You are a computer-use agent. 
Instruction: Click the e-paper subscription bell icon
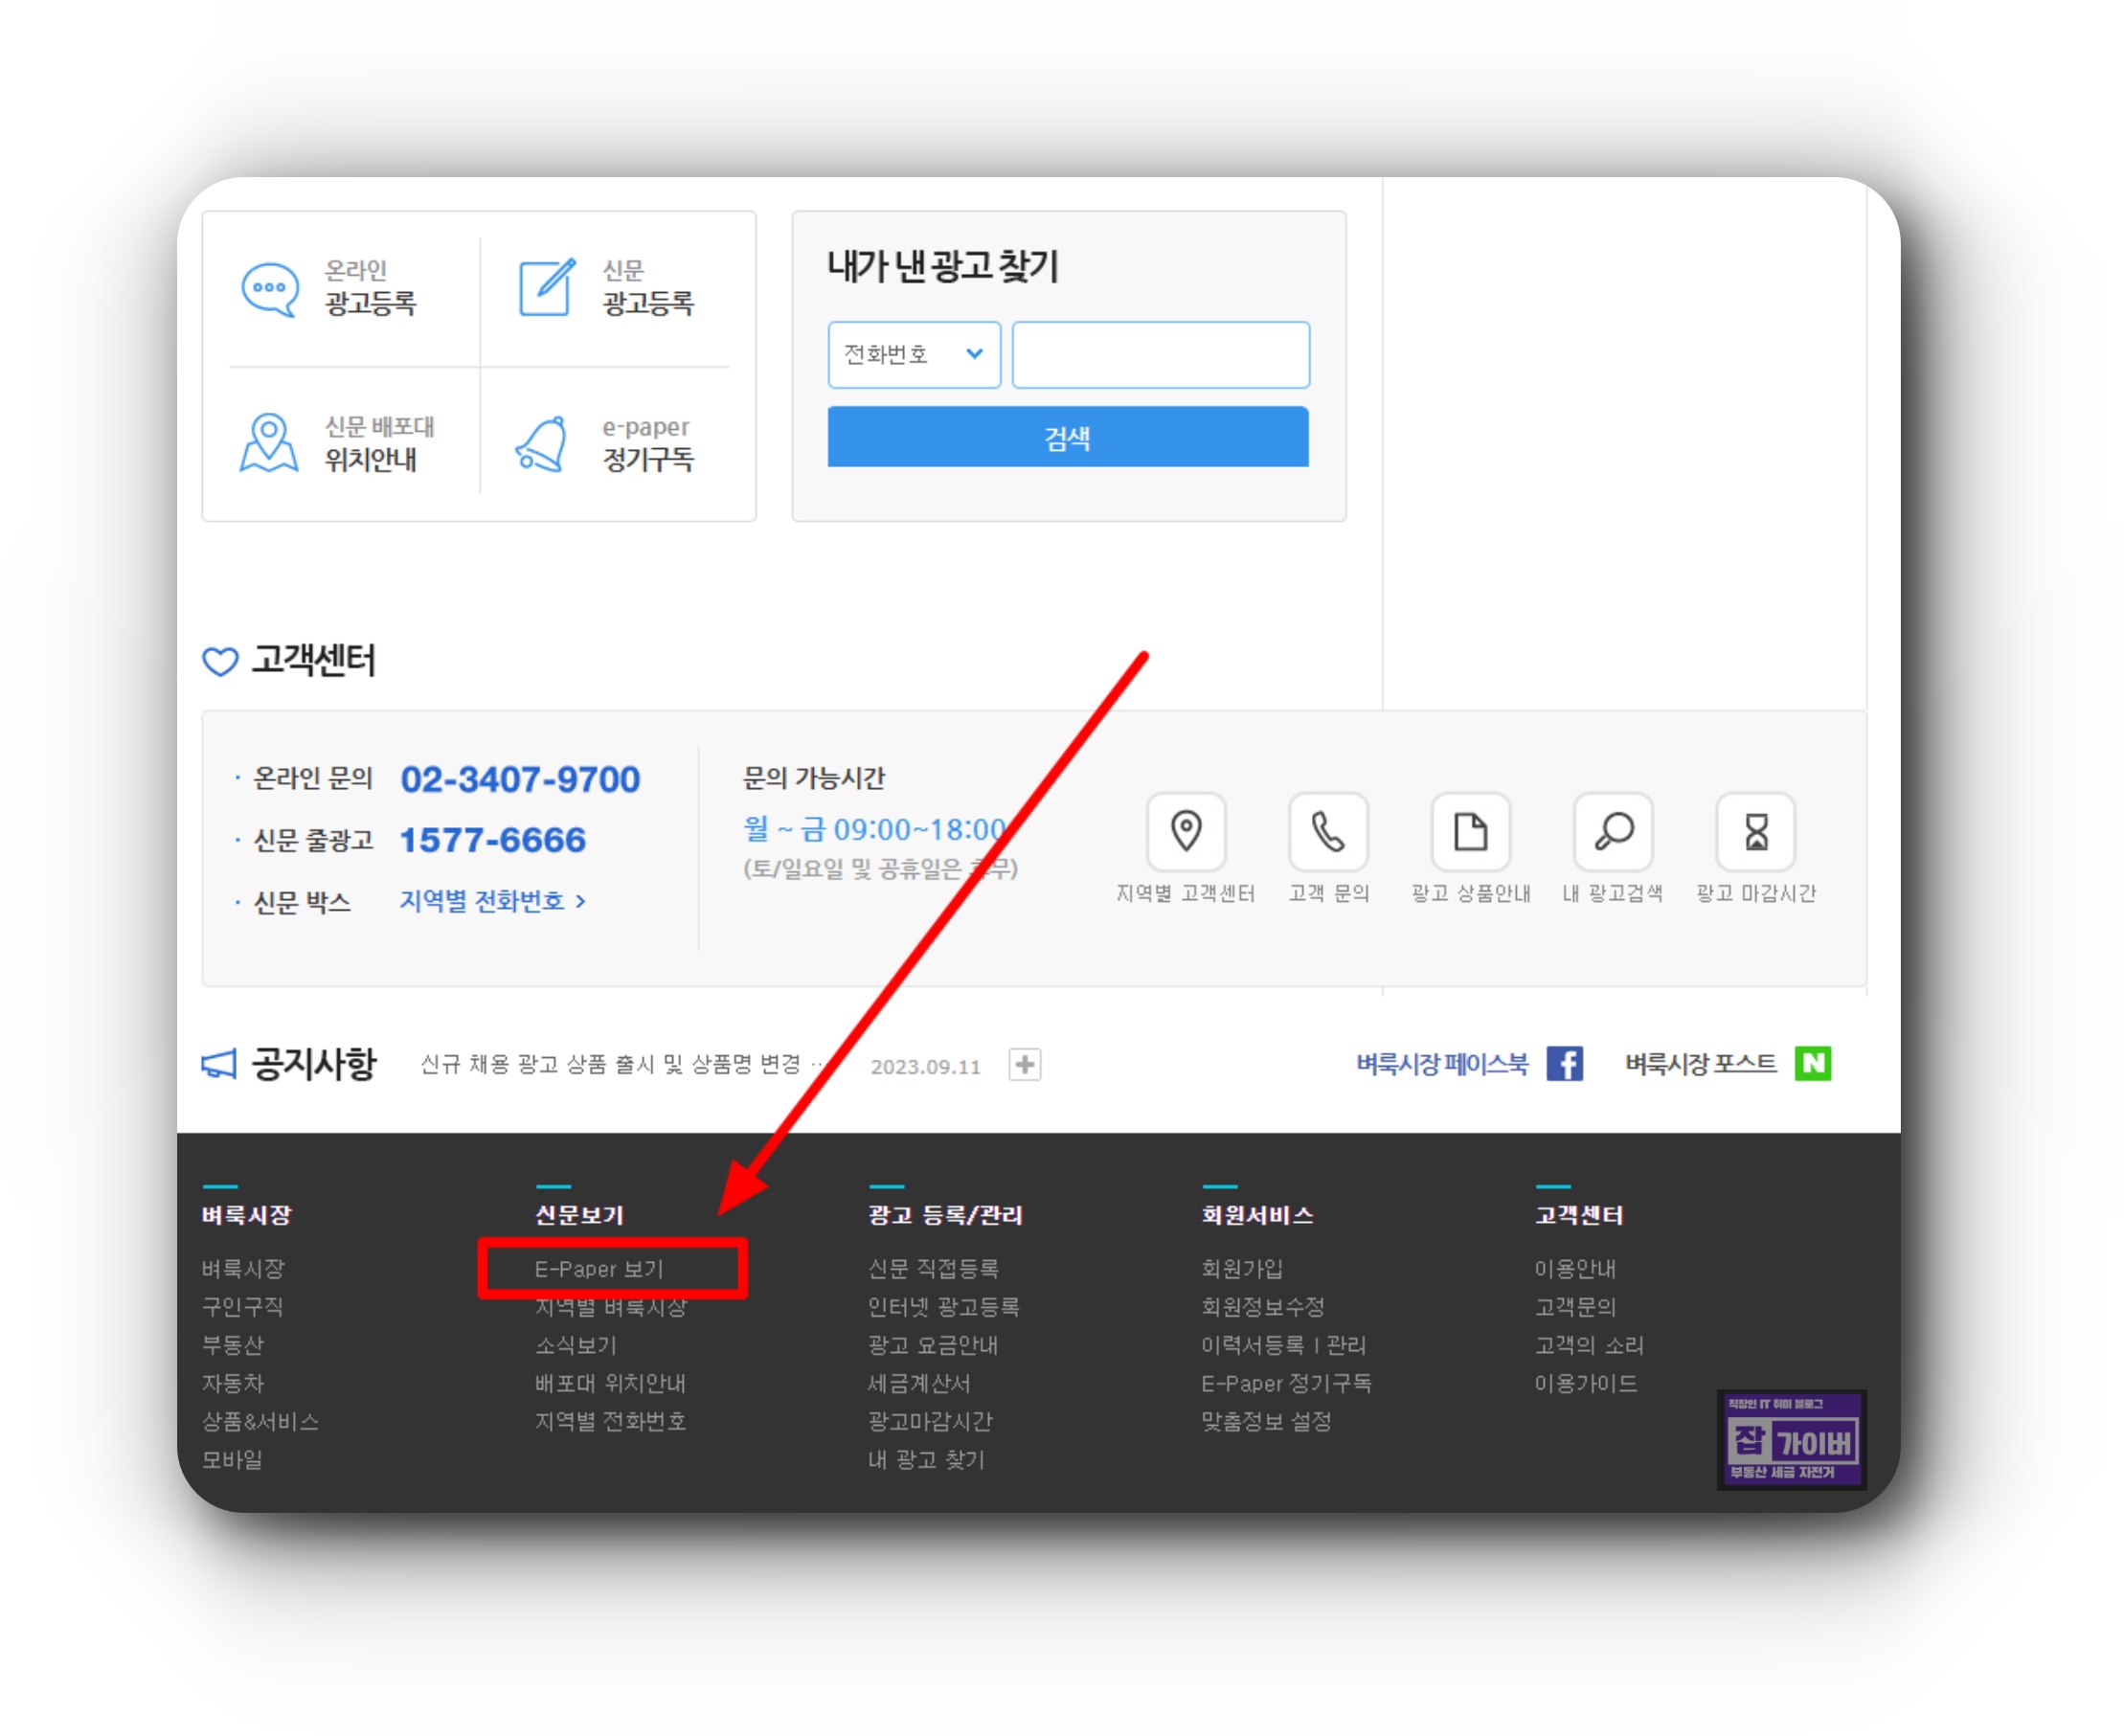click(543, 443)
